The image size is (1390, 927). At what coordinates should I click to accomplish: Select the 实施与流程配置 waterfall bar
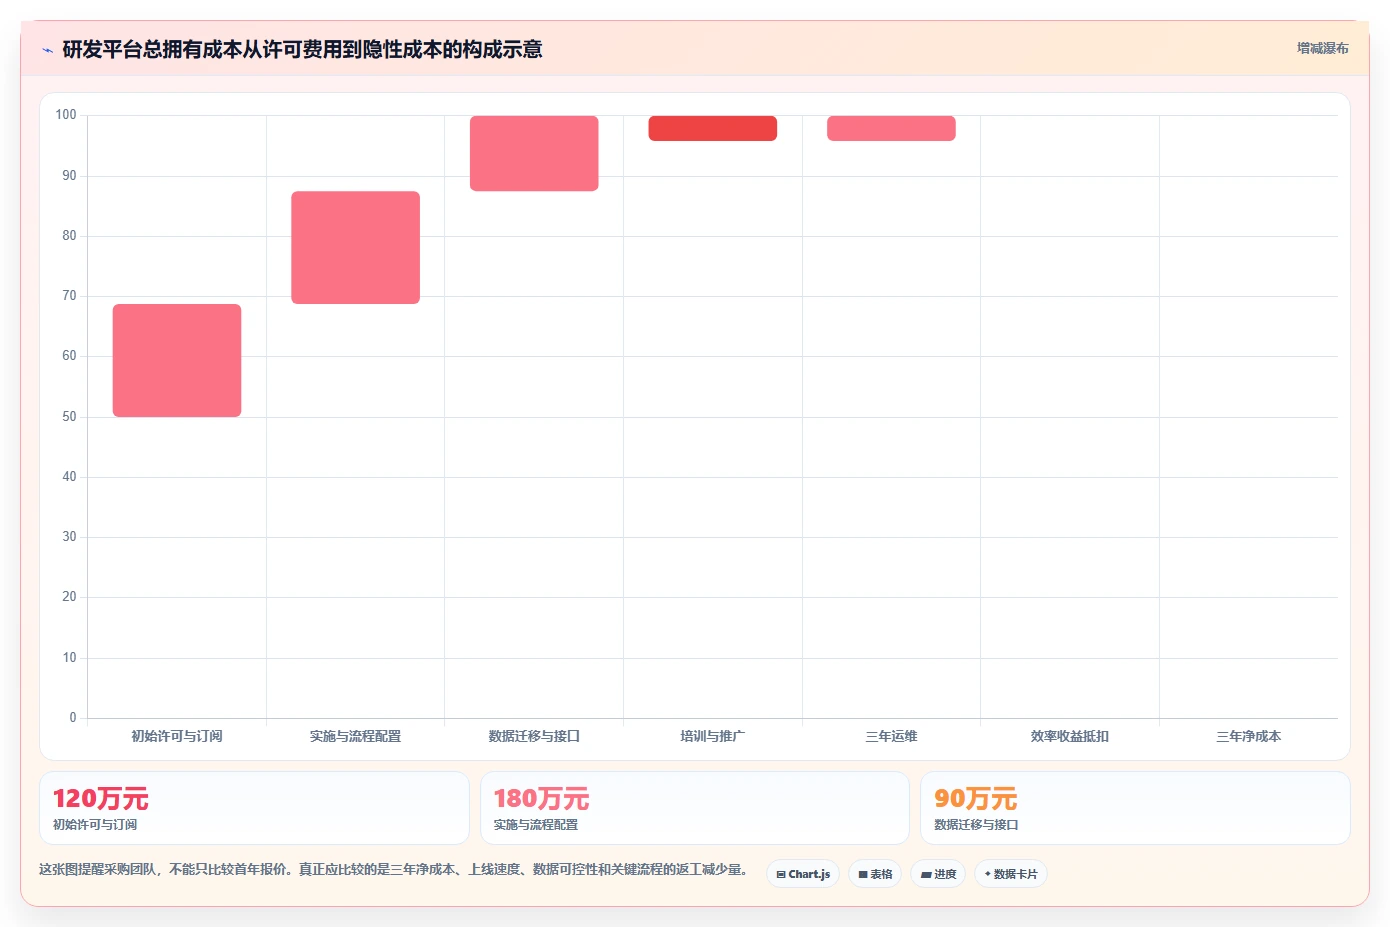pos(355,247)
